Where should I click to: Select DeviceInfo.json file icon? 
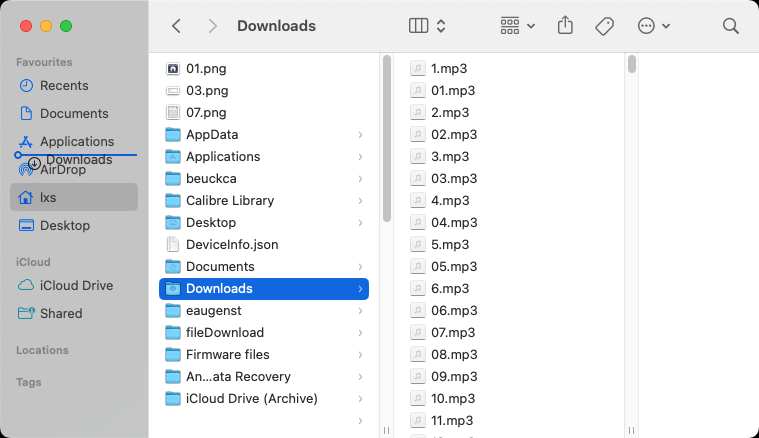pyautogui.click(x=173, y=244)
